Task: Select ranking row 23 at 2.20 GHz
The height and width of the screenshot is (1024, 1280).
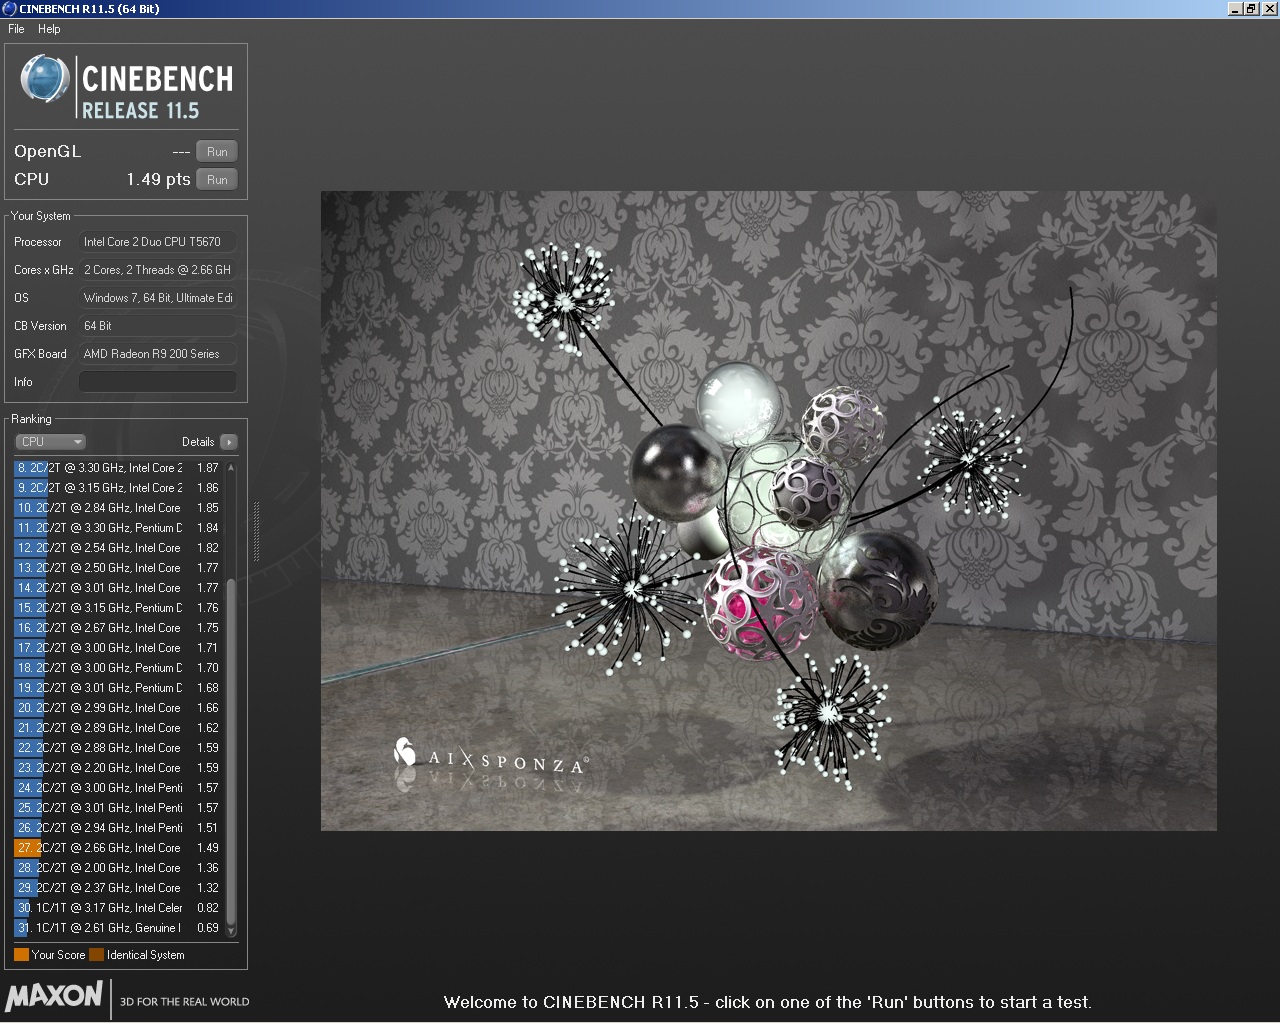Action: coord(118,768)
